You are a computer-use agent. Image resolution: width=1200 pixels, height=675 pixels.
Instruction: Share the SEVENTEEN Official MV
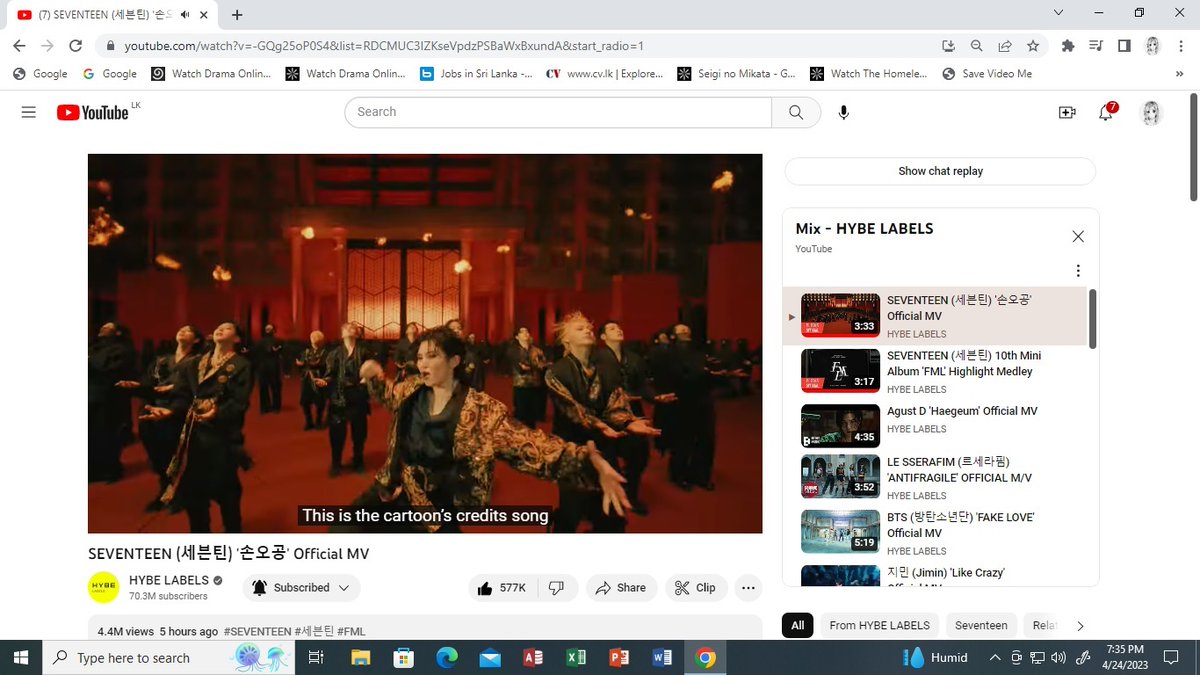pos(621,588)
